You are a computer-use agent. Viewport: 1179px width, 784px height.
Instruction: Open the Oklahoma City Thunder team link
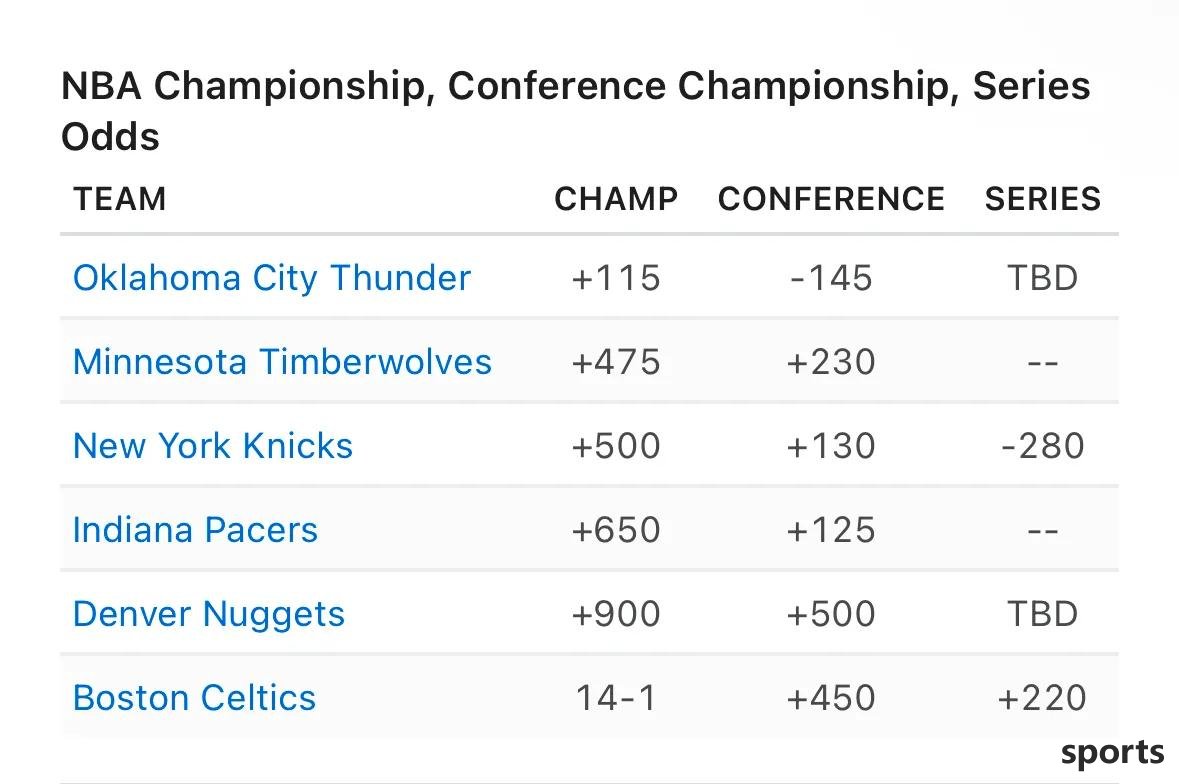coord(271,278)
